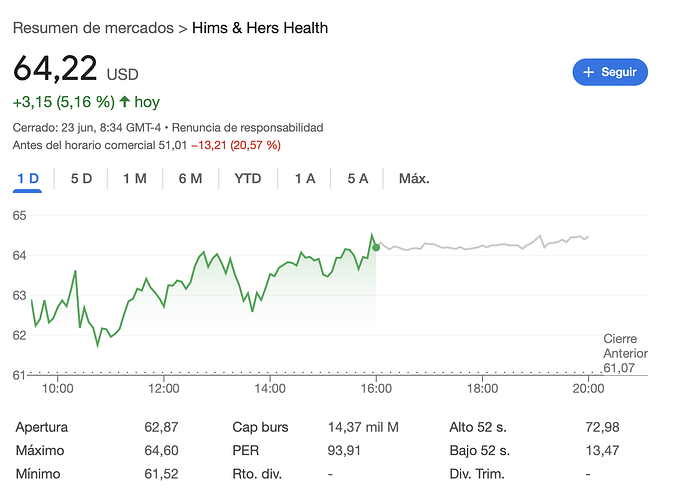
Task: Click the Mínimo label
Action: (x=38, y=474)
